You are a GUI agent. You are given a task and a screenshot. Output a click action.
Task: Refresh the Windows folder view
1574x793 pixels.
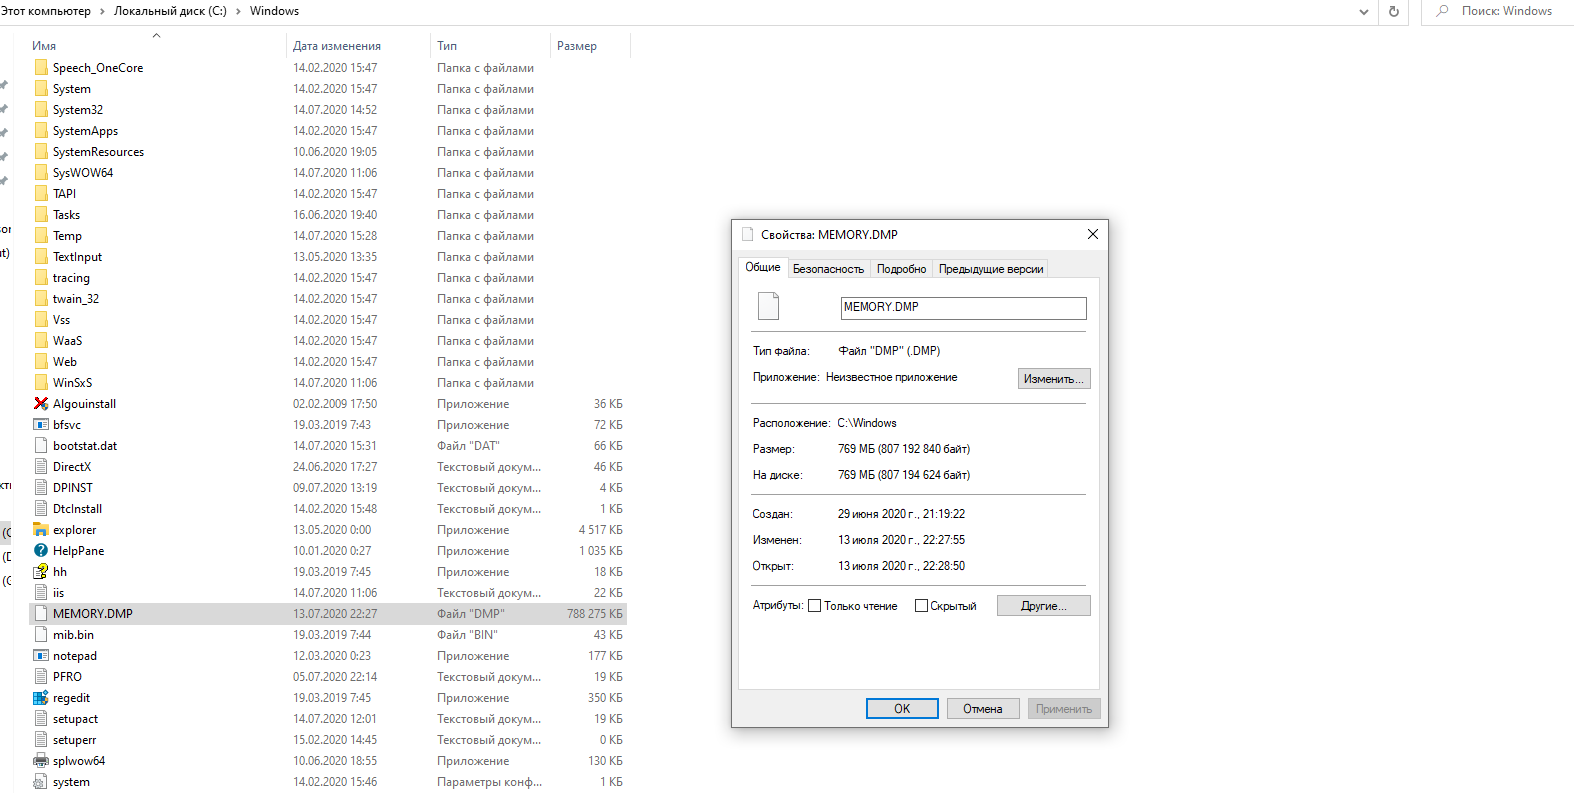click(1393, 11)
